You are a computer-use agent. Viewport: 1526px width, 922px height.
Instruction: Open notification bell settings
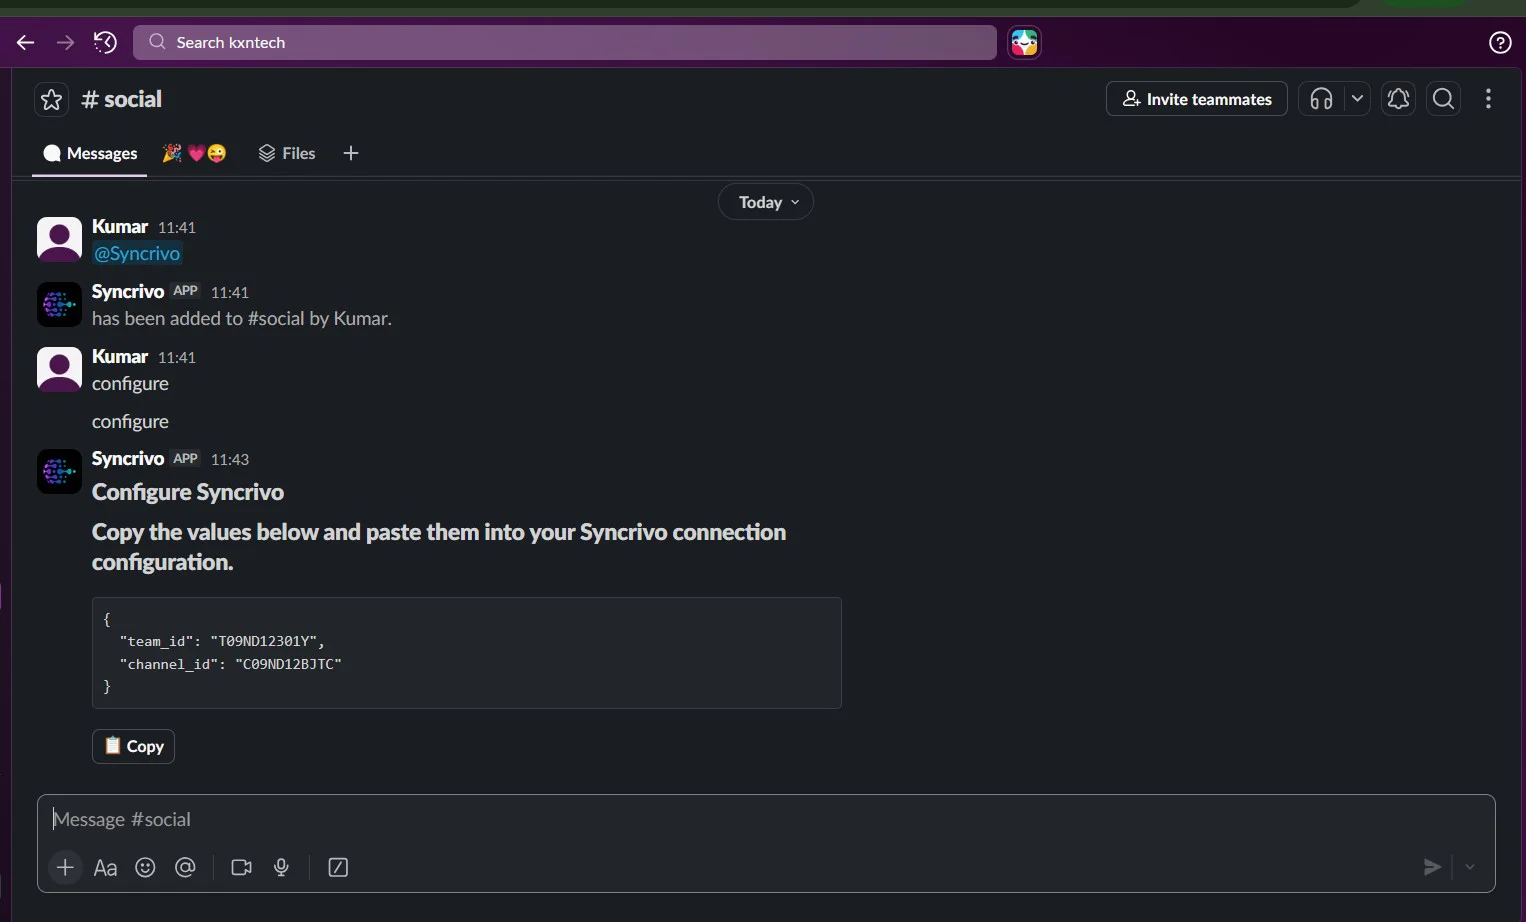(1398, 98)
